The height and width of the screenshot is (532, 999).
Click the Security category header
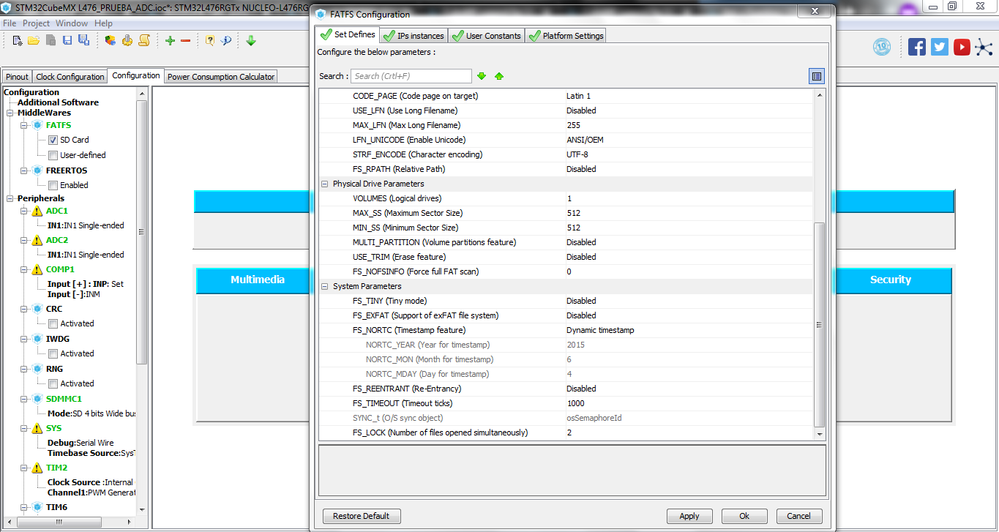[891, 280]
